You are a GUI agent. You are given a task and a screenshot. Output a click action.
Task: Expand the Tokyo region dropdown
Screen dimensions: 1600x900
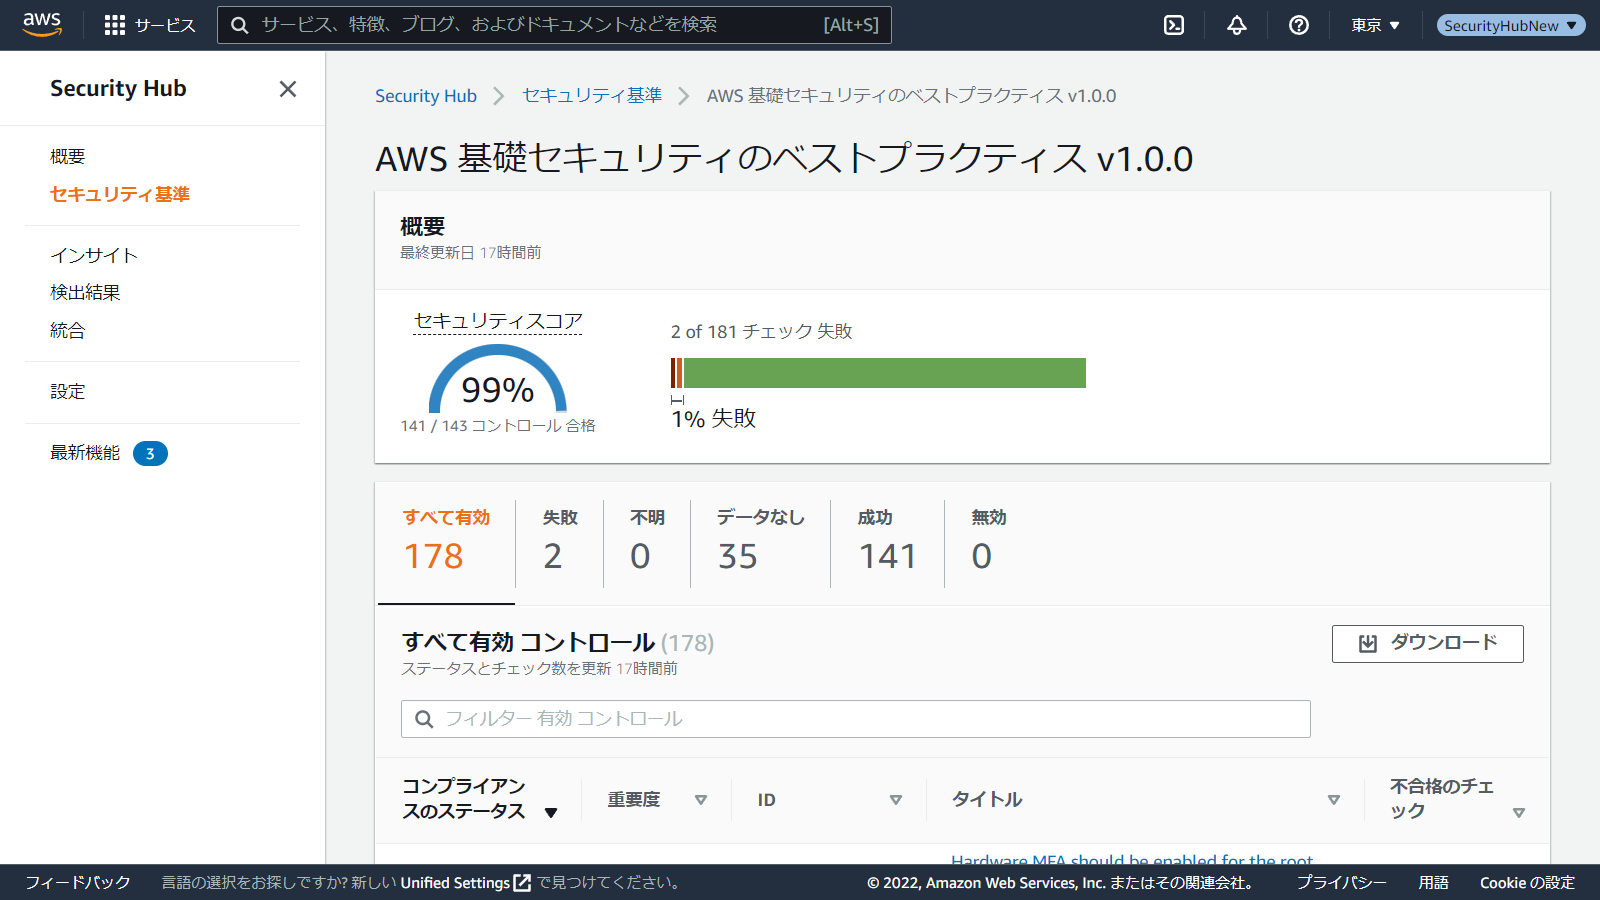coord(1375,25)
